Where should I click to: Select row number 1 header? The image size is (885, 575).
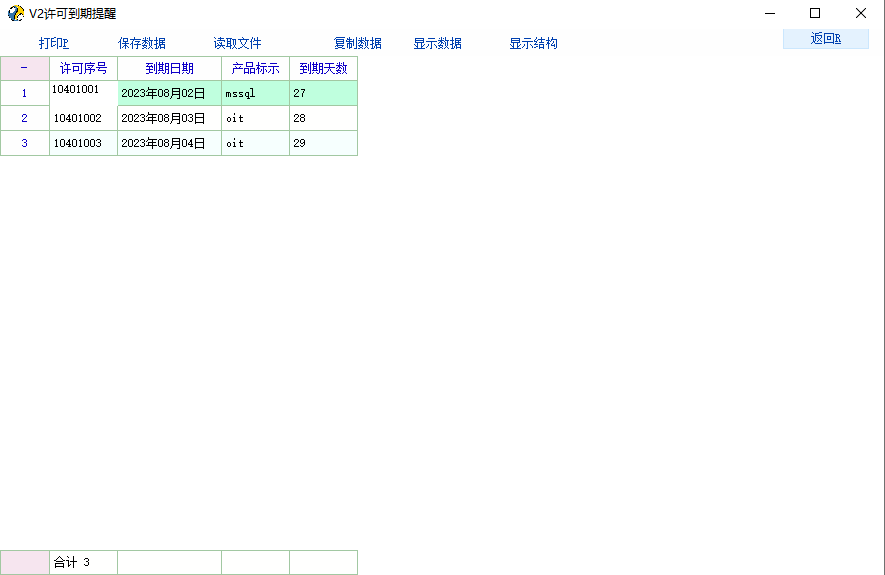(x=24, y=93)
